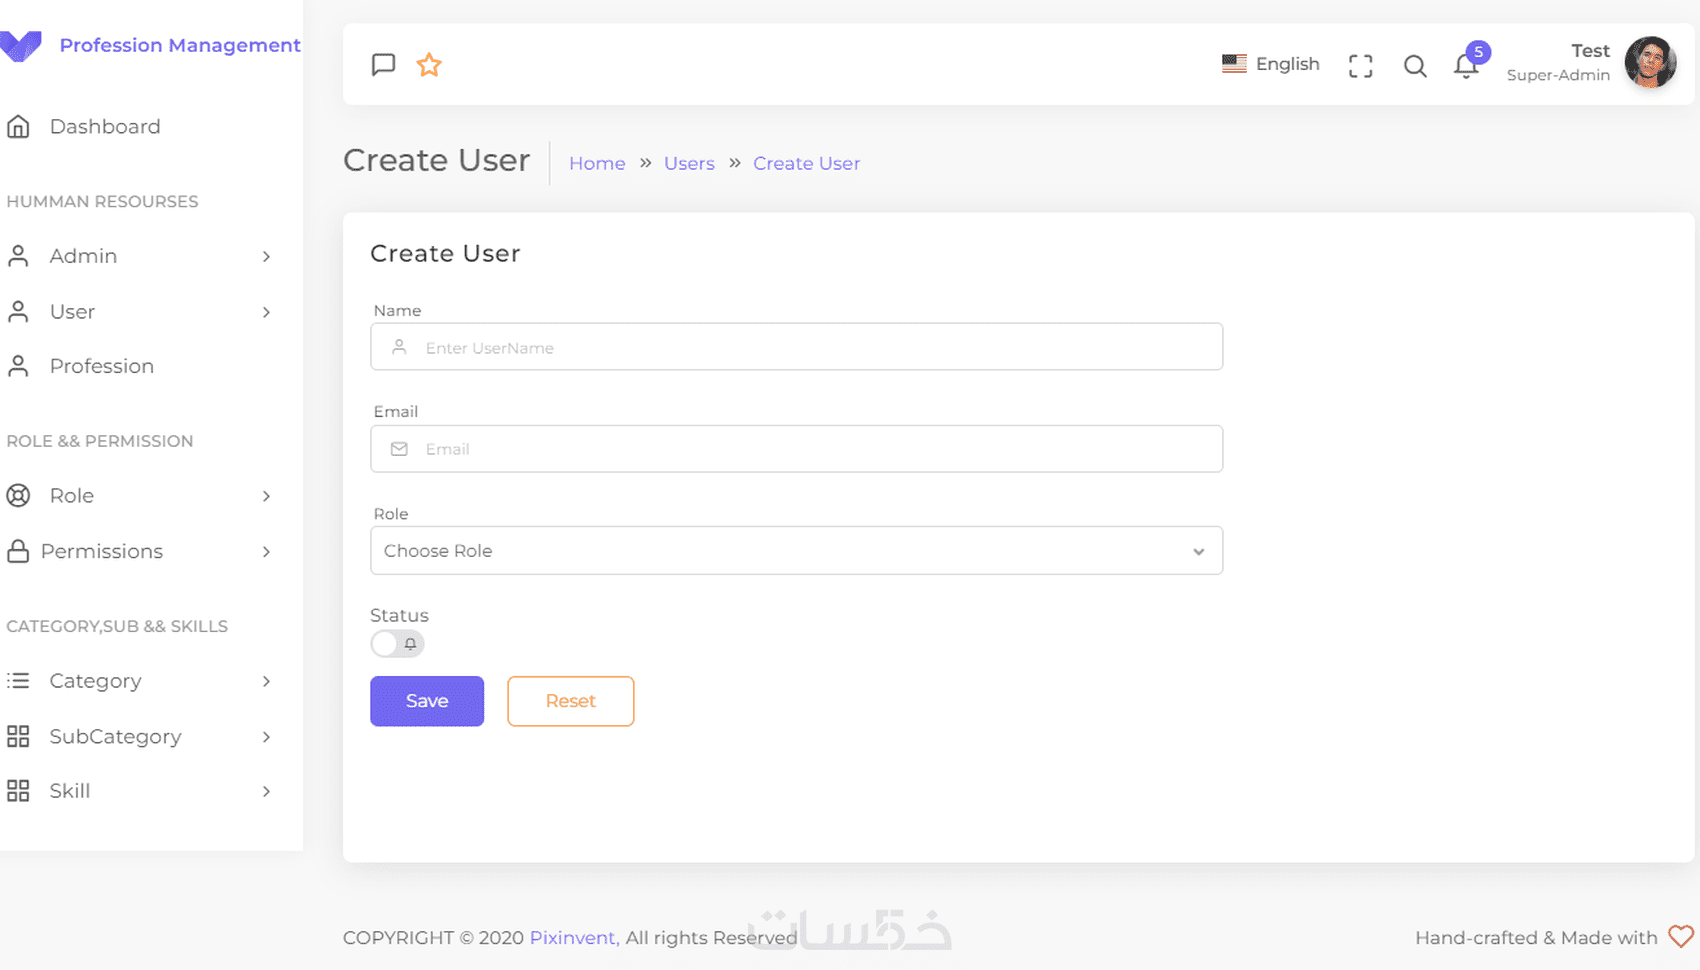Image resolution: width=1700 pixels, height=970 pixels.
Task: Click the orange star bookmark icon
Action: click(429, 65)
